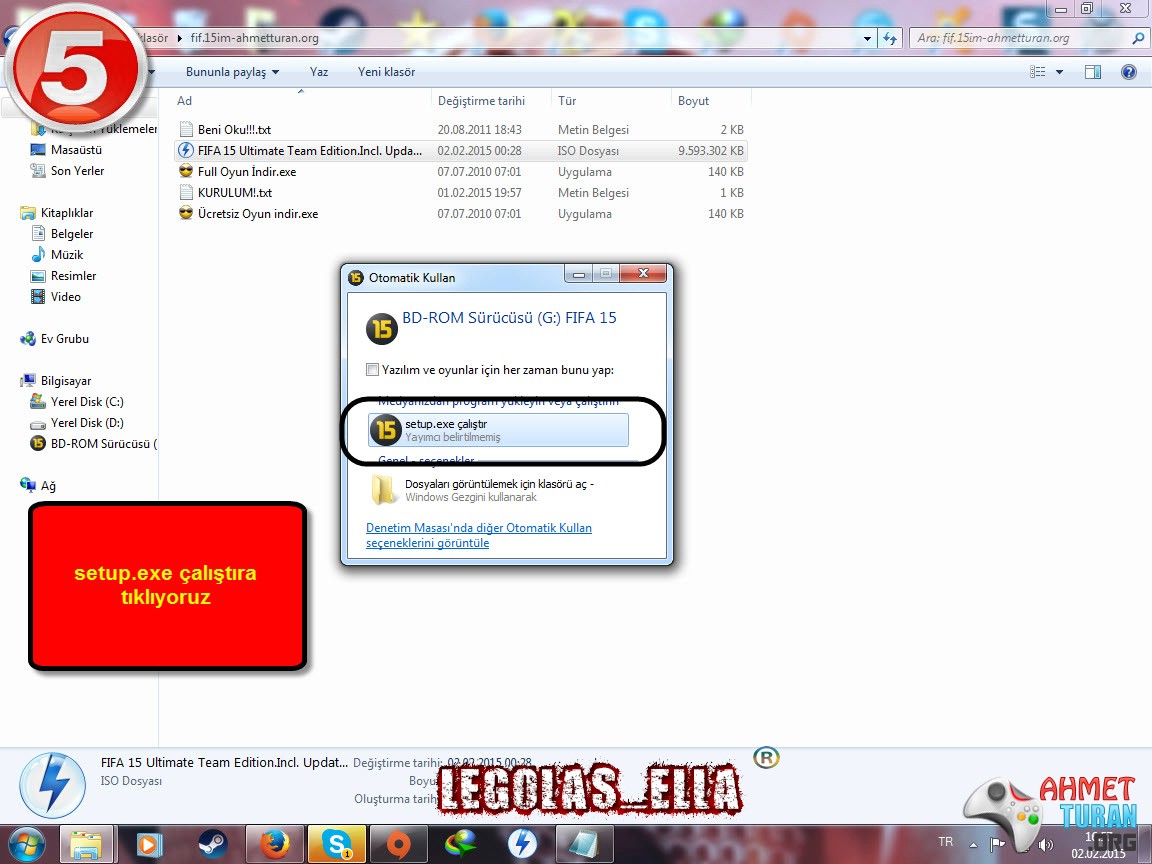This screenshot has width=1152, height=864.
Task: Open Daemon Tools from the taskbar
Action: [522, 845]
